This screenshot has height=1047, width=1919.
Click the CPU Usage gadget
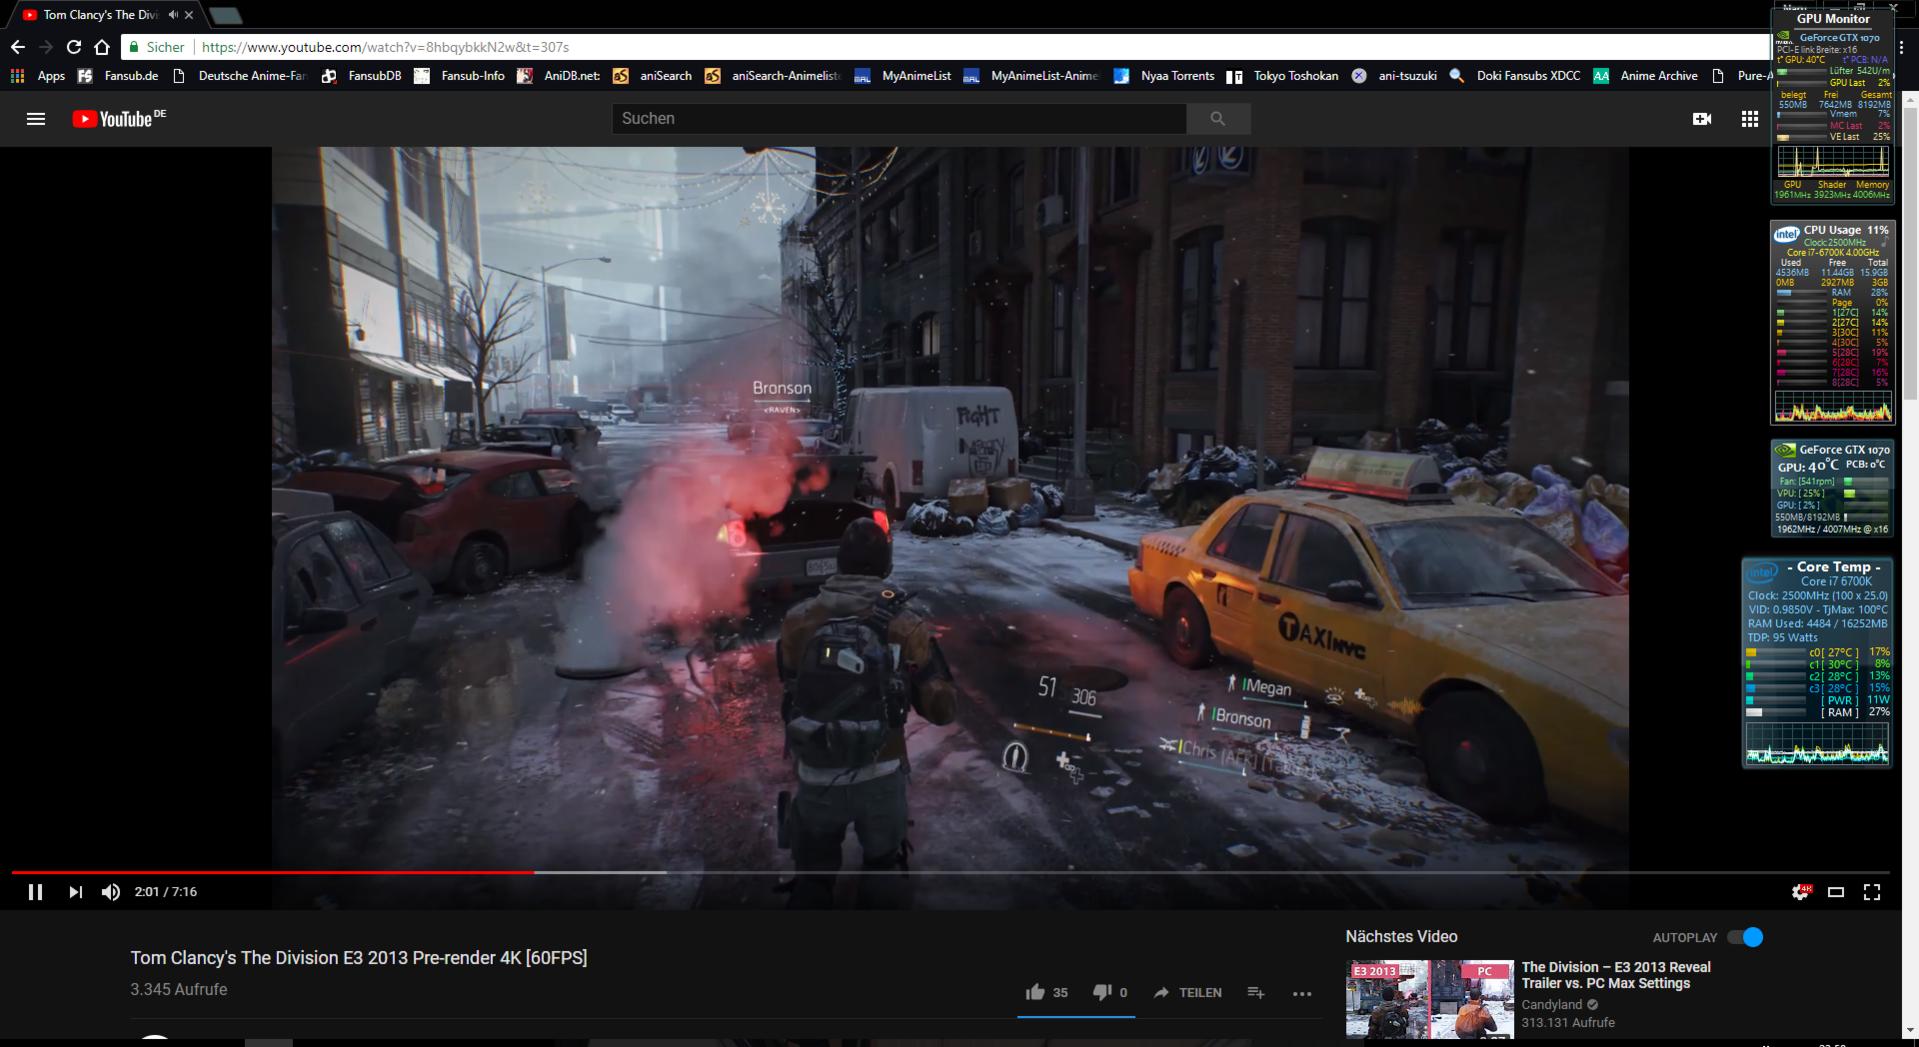click(1832, 322)
